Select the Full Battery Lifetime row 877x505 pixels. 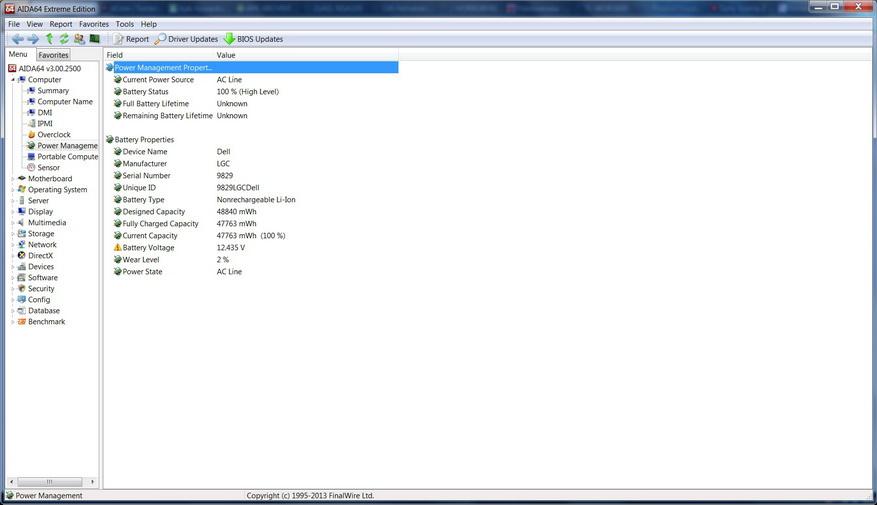click(x=252, y=103)
